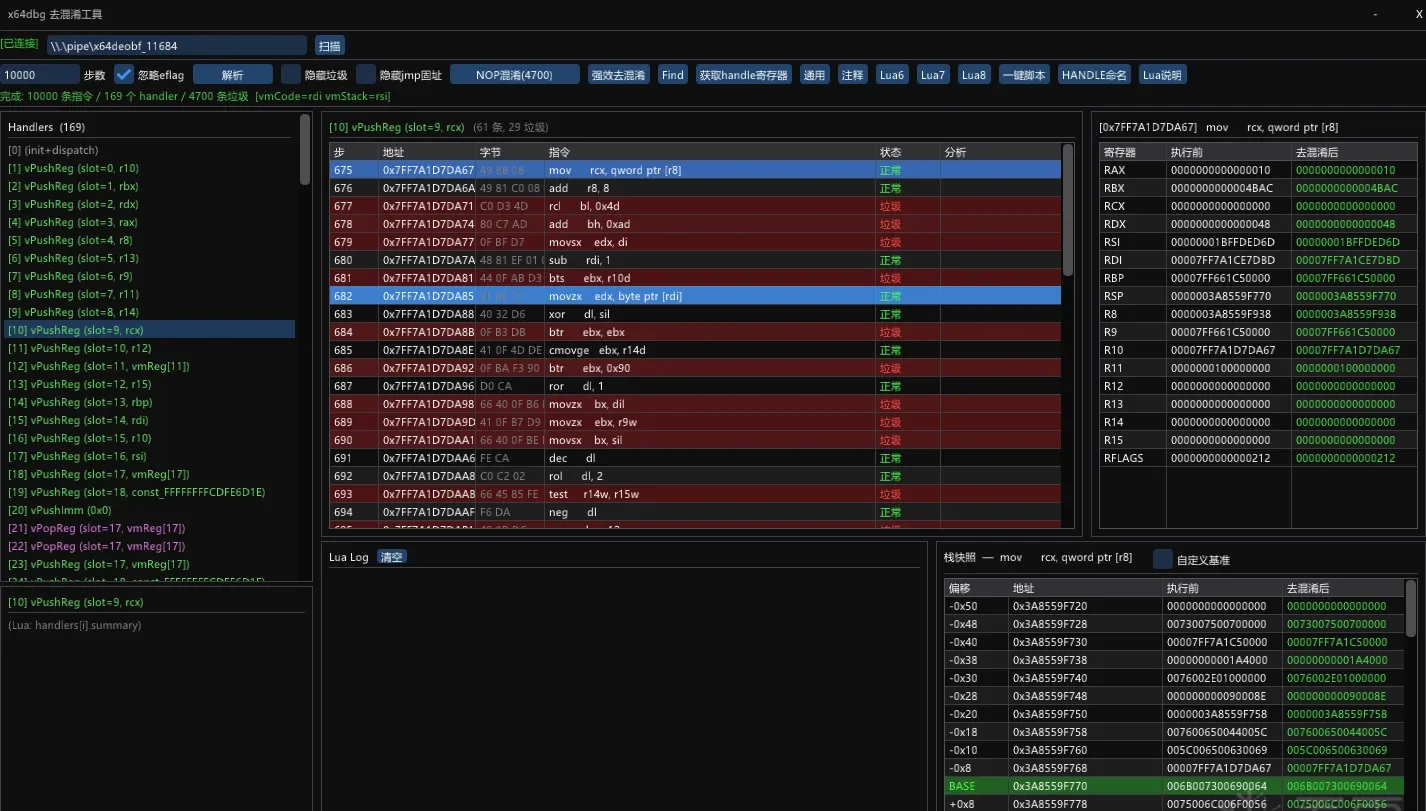Click the HANDLE命名 button

[x=1095, y=75]
